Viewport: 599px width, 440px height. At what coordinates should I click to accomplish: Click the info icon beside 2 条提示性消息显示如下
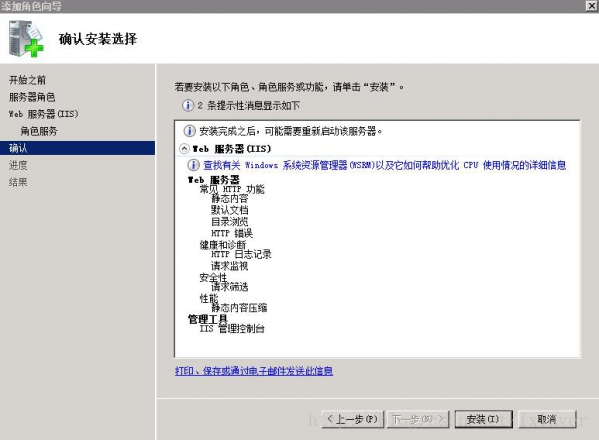(188, 105)
